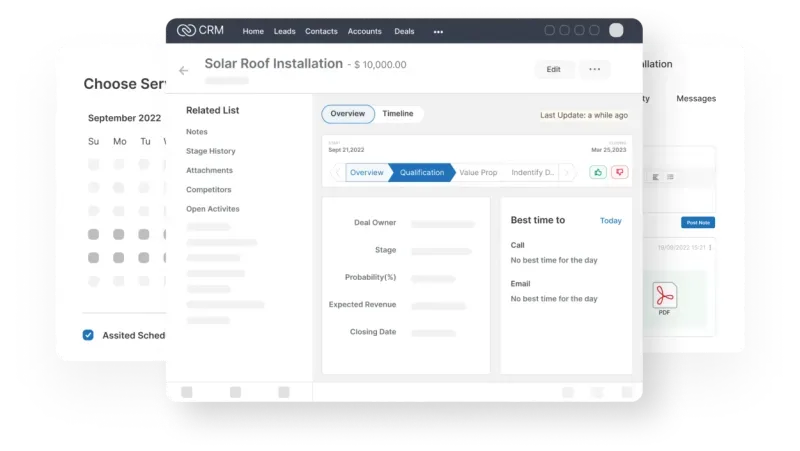
Task: Open more actions beside Edit button
Action: coord(594,69)
